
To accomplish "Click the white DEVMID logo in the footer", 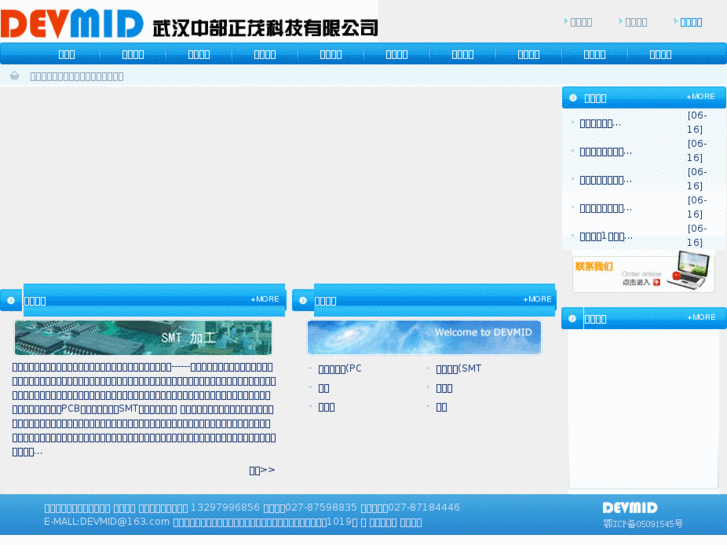I will (x=630, y=508).
